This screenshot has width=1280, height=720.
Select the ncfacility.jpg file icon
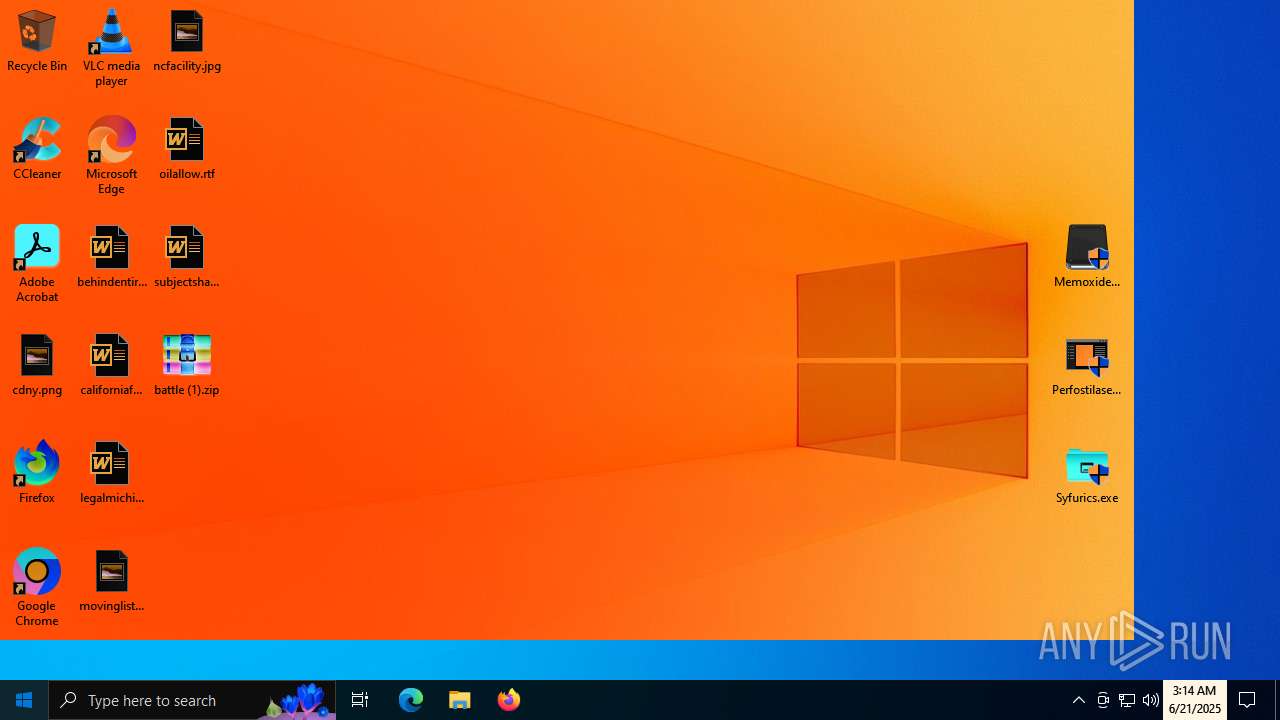point(187,42)
